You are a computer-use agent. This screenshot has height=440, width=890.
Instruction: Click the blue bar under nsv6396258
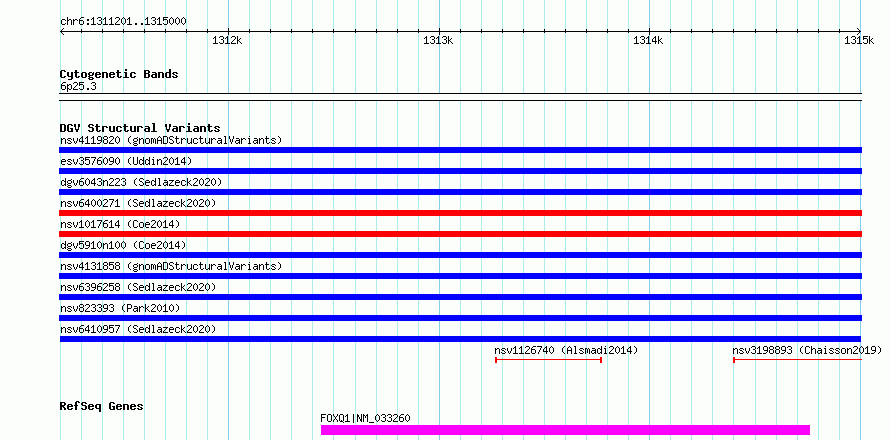461,297
